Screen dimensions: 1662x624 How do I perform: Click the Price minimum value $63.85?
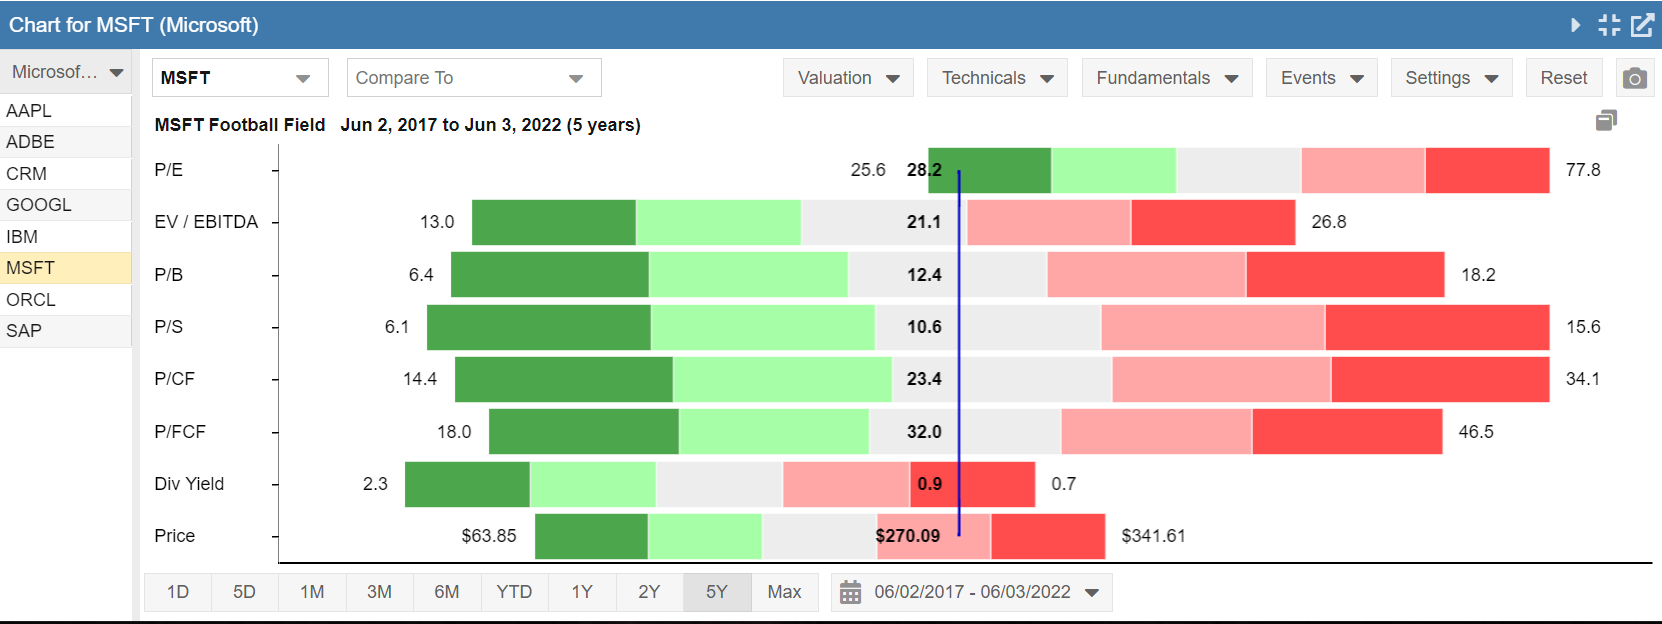pos(489,536)
